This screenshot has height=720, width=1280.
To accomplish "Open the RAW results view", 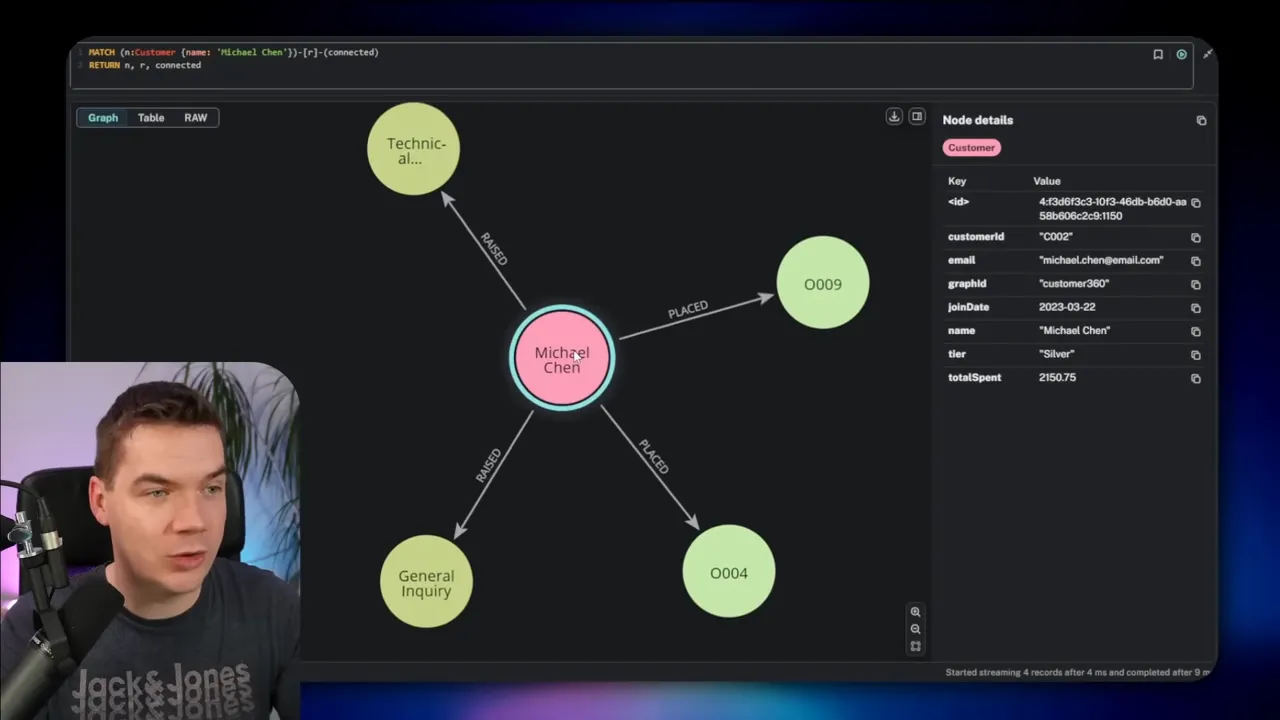I will coord(195,117).
